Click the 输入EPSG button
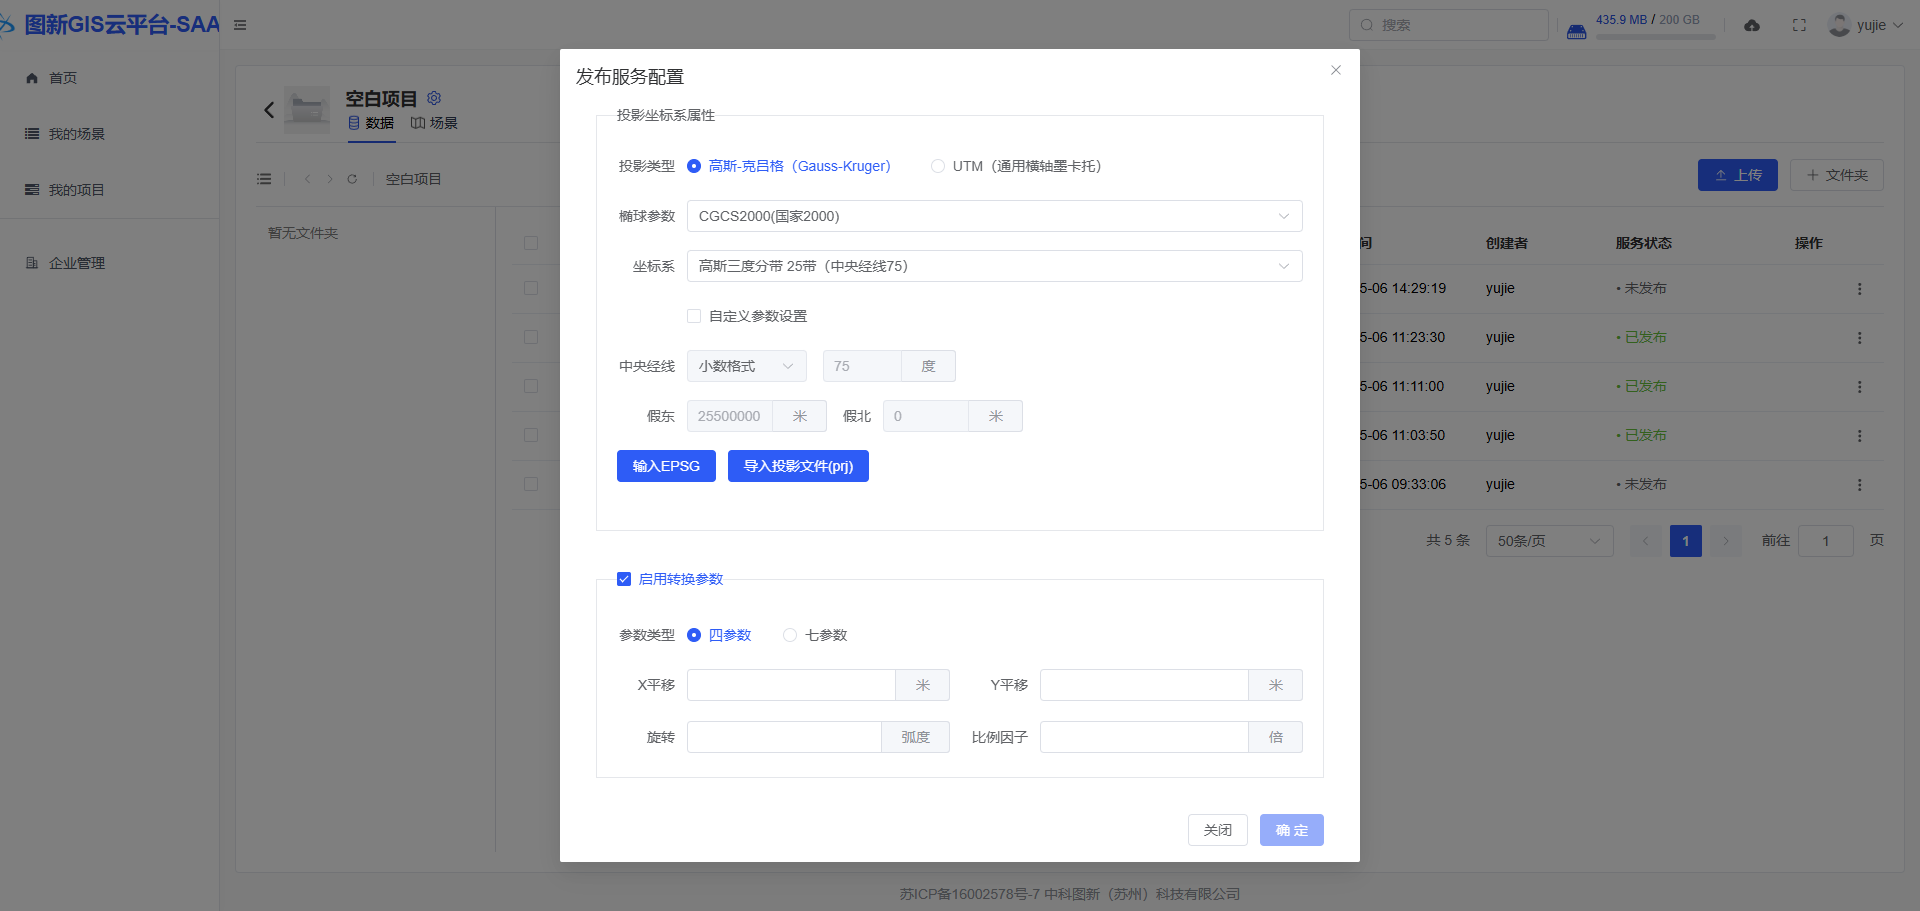Image resolution: width=1920 pixels, height=911 pixels. coord(666,466)
